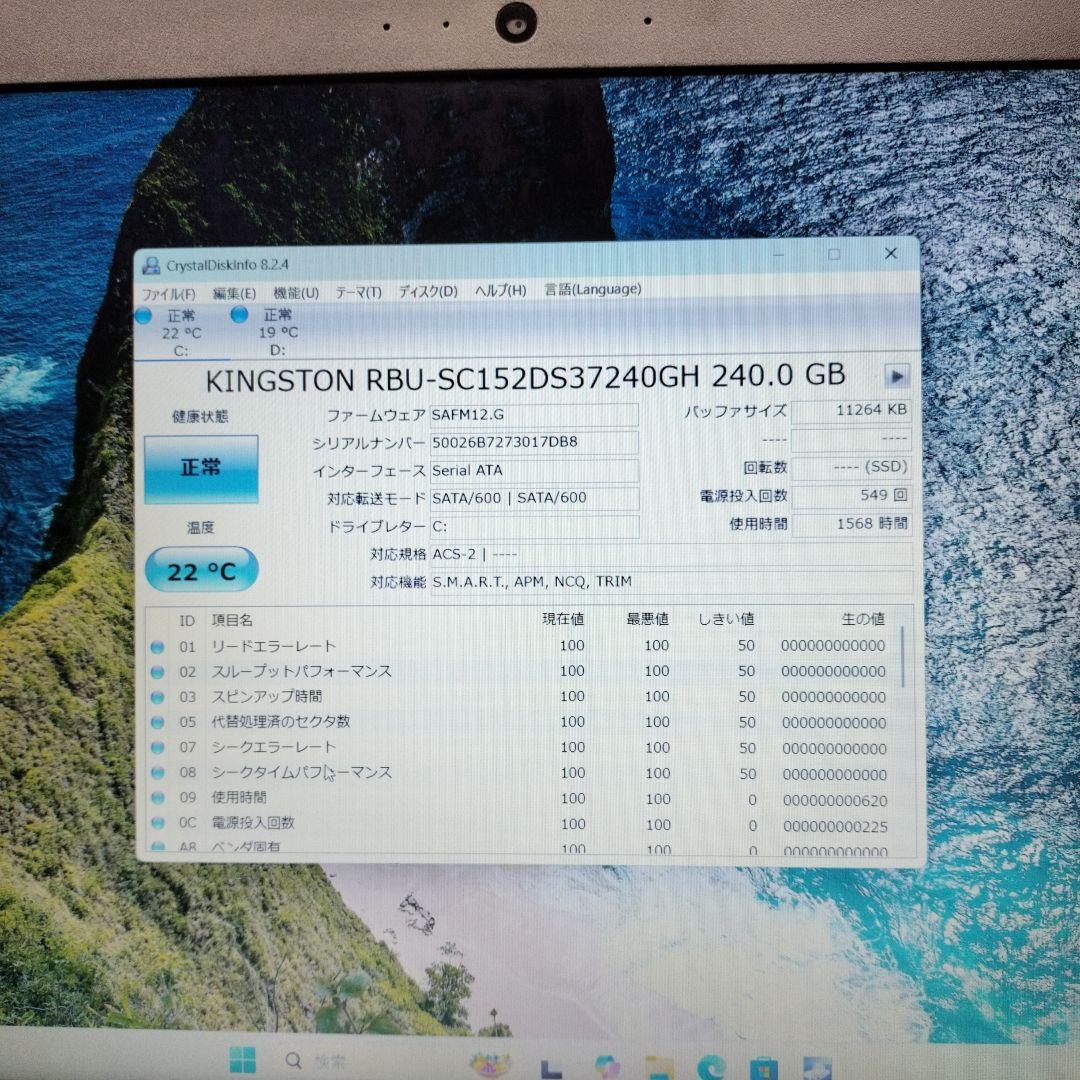Click status dot for ID 01 row
The height and width of the screenshot is (1080, 1080).
point(157,647)
